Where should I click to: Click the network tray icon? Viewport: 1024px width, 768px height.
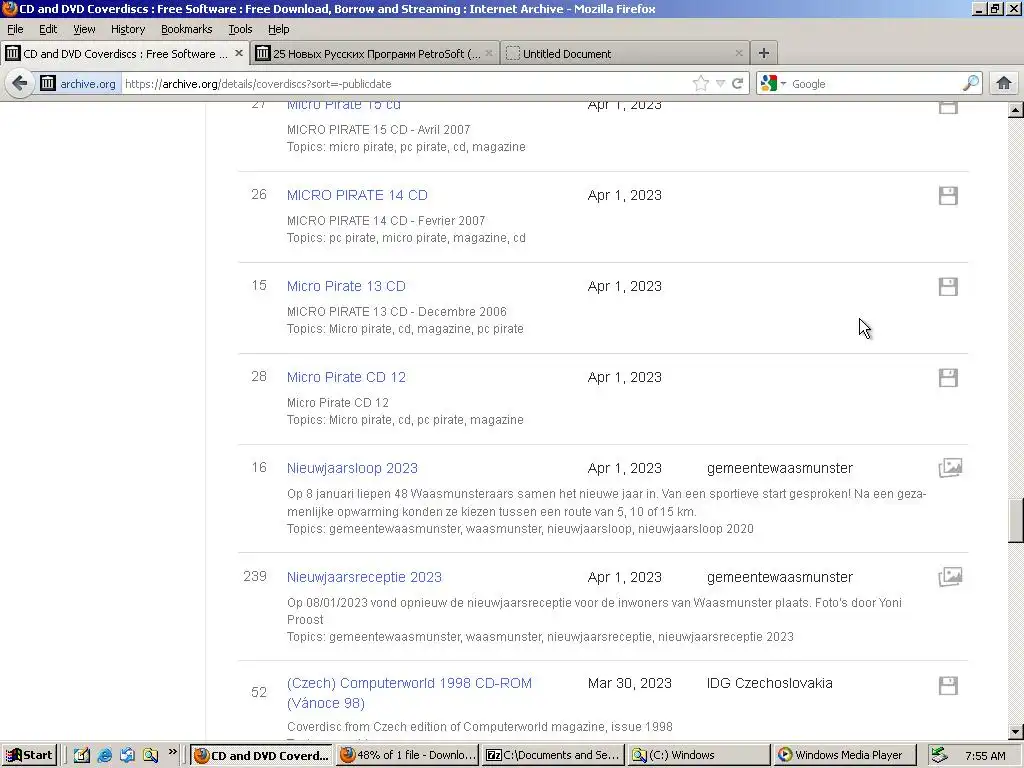click(939, 756)
